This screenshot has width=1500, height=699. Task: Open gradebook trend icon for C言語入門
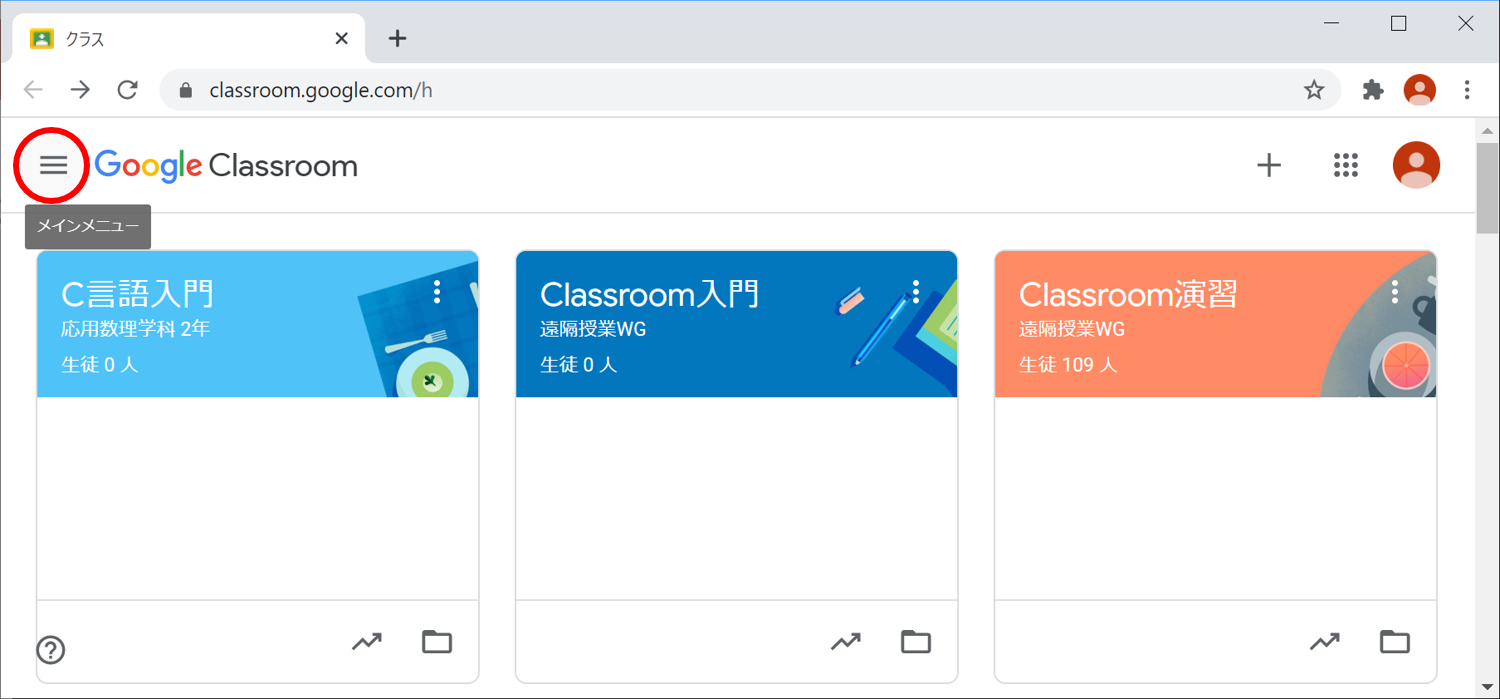pos(367,641)
